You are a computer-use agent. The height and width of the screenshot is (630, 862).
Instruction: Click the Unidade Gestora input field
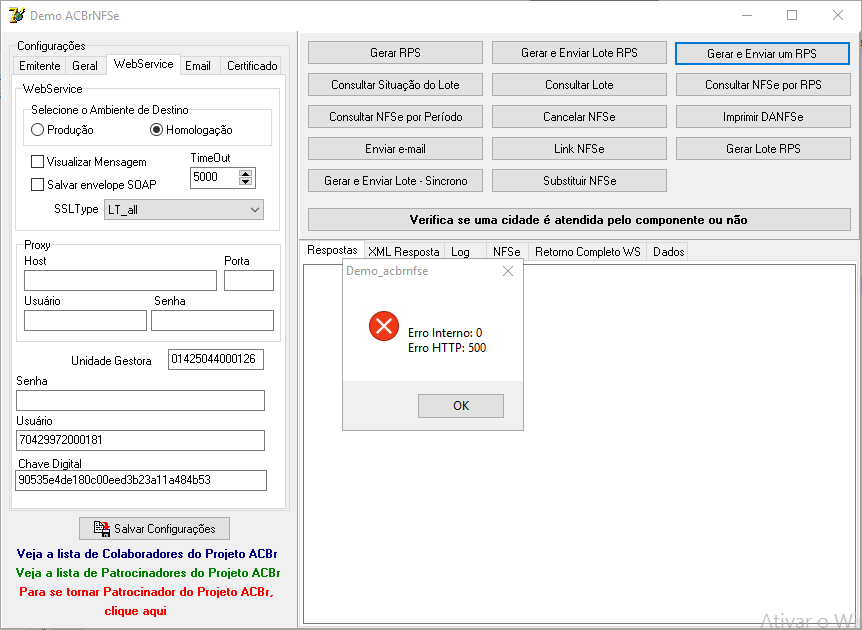(216, 360)
